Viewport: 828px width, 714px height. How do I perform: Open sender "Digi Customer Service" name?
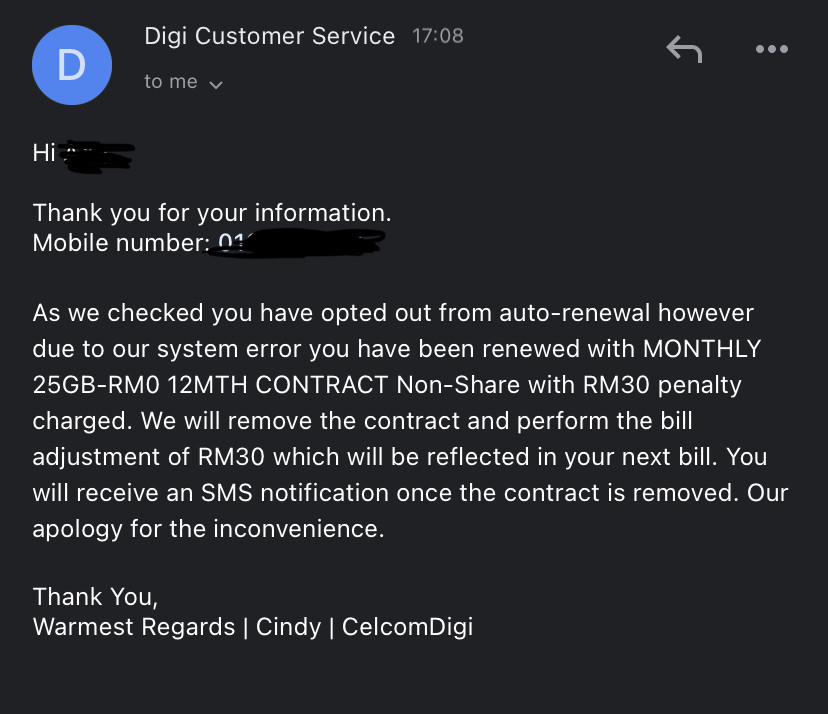tap(269, 36)
